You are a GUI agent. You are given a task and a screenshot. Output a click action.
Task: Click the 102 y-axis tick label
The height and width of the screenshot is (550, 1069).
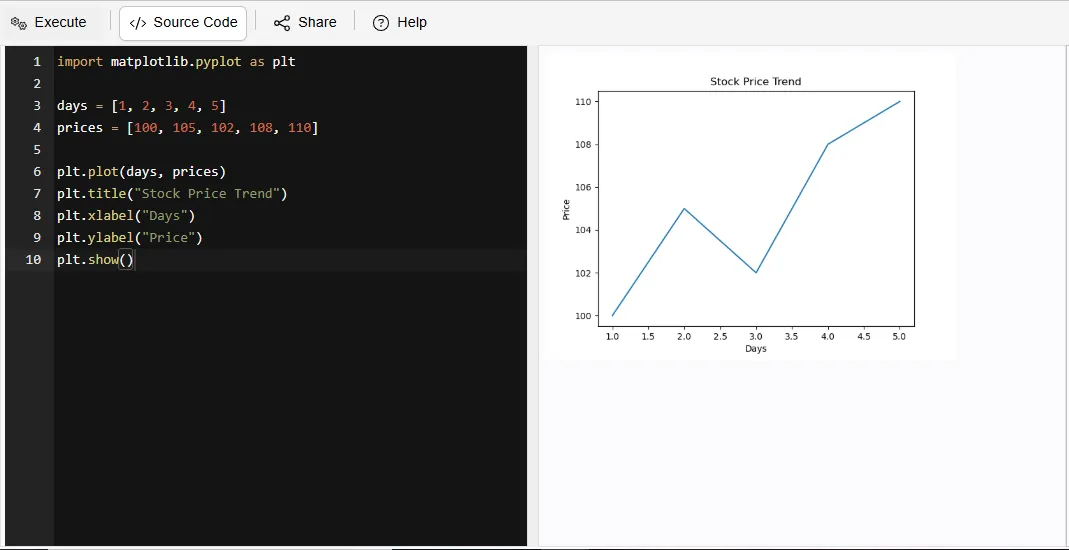[586, 273]
